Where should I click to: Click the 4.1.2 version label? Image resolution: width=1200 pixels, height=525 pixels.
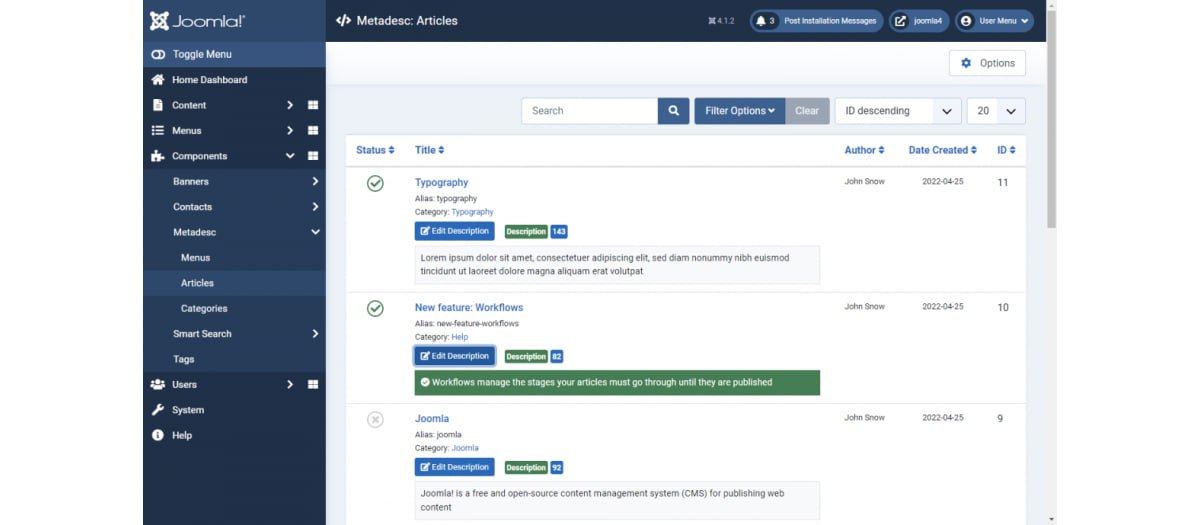tap(720, 21)
